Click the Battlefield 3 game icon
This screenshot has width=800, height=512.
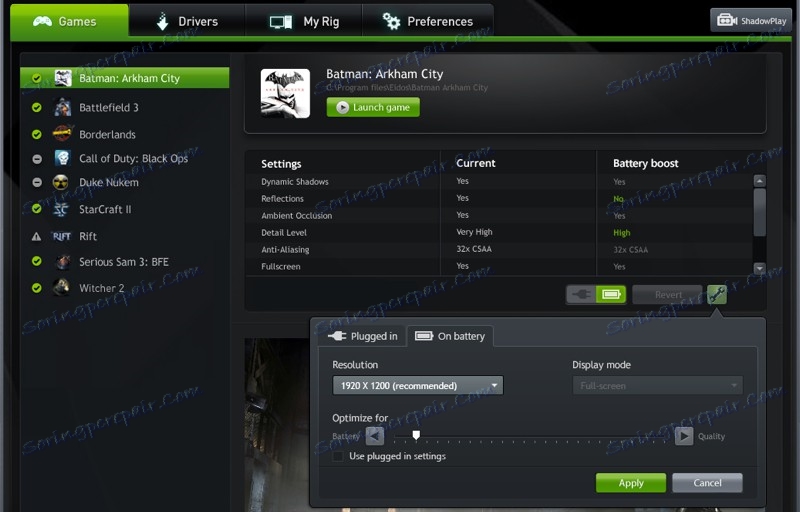(x=62, y=108)
